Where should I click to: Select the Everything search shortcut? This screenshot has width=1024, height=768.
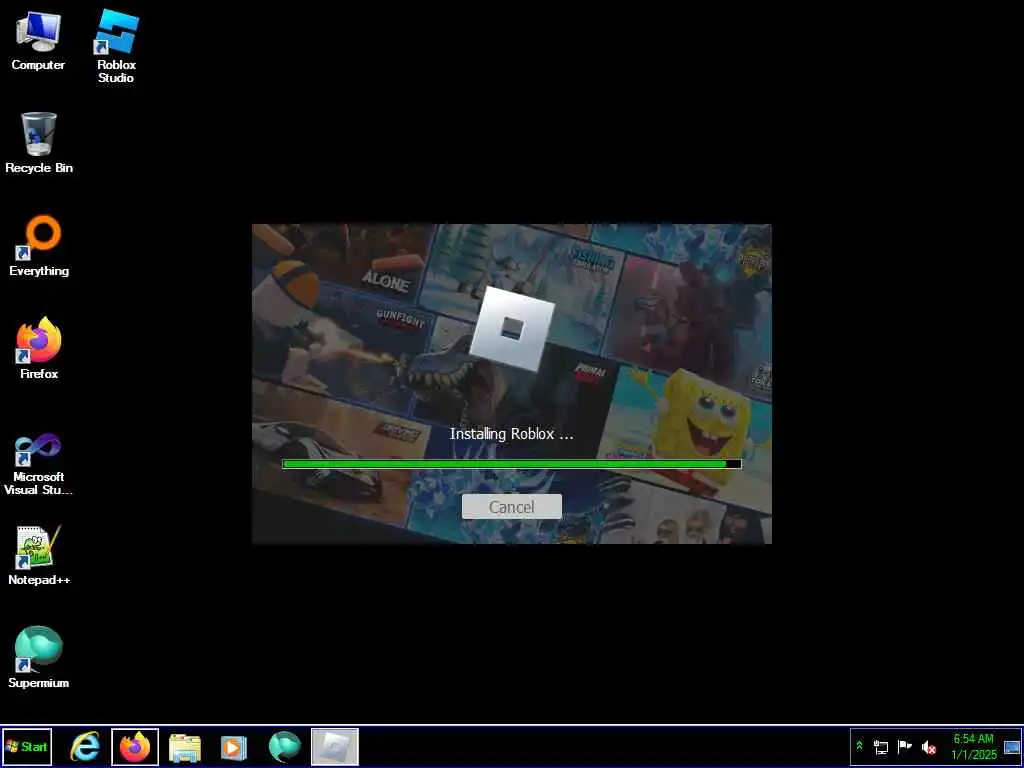click(39, 246)
